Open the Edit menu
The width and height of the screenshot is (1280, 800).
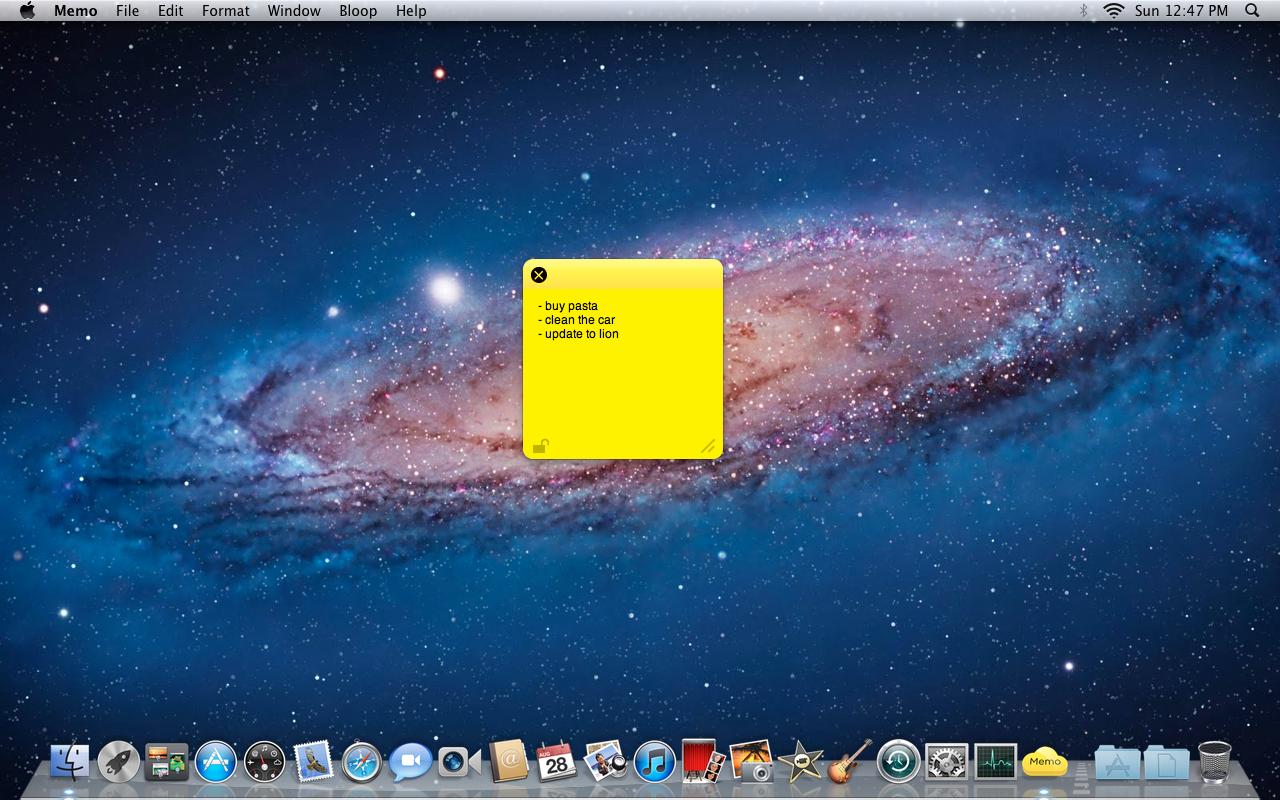(171, 11)
